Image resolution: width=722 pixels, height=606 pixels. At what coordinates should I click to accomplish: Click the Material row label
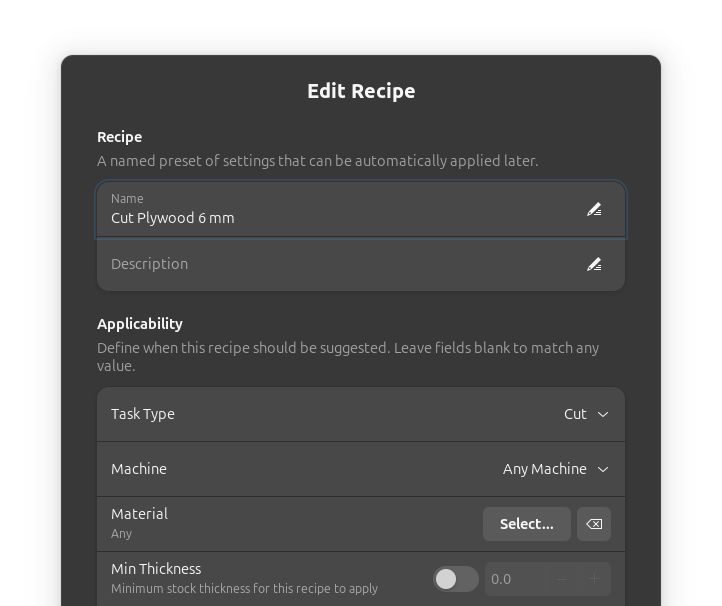(x=139, y=514)
